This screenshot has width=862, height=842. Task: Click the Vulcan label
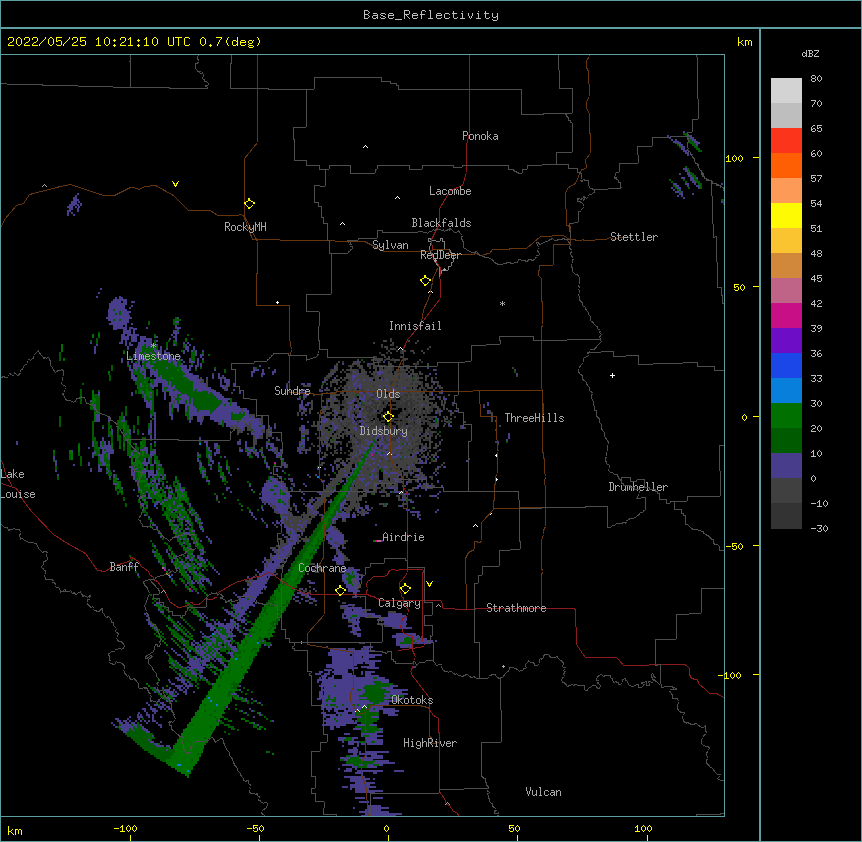(x=543, y=792)
